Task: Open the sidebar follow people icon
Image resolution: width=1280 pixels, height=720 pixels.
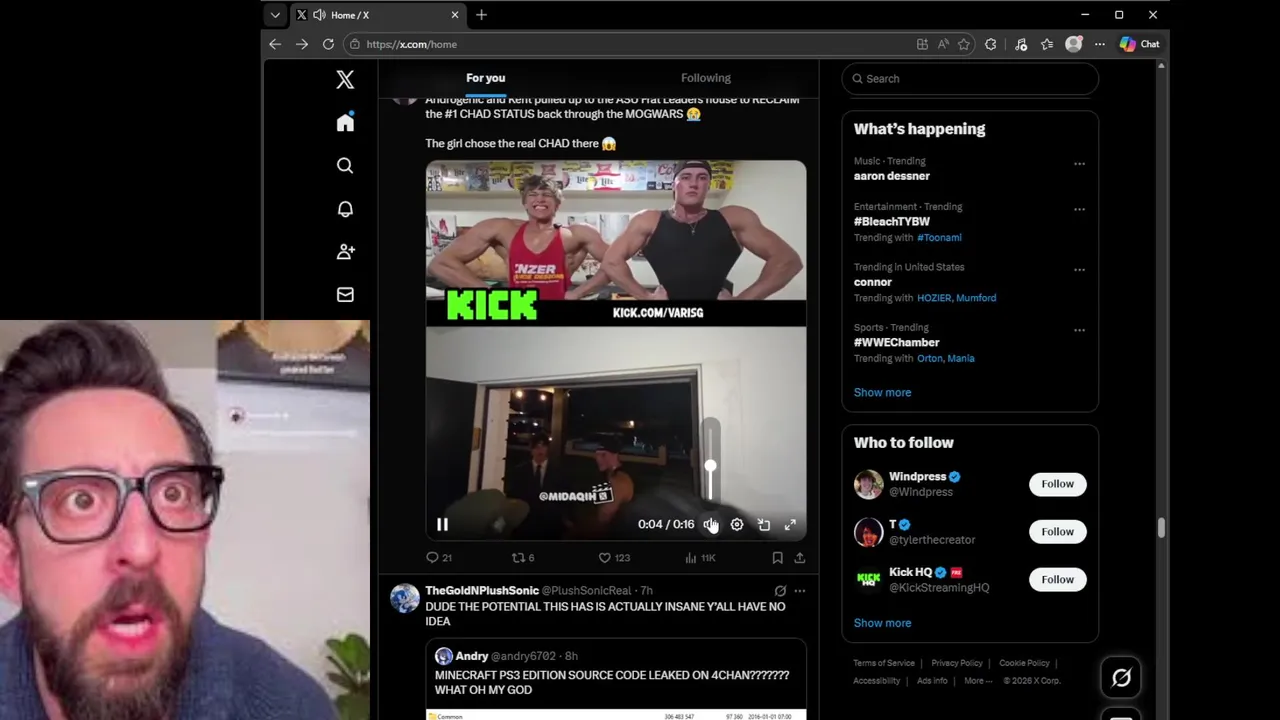Action: (x=345, y=252)
